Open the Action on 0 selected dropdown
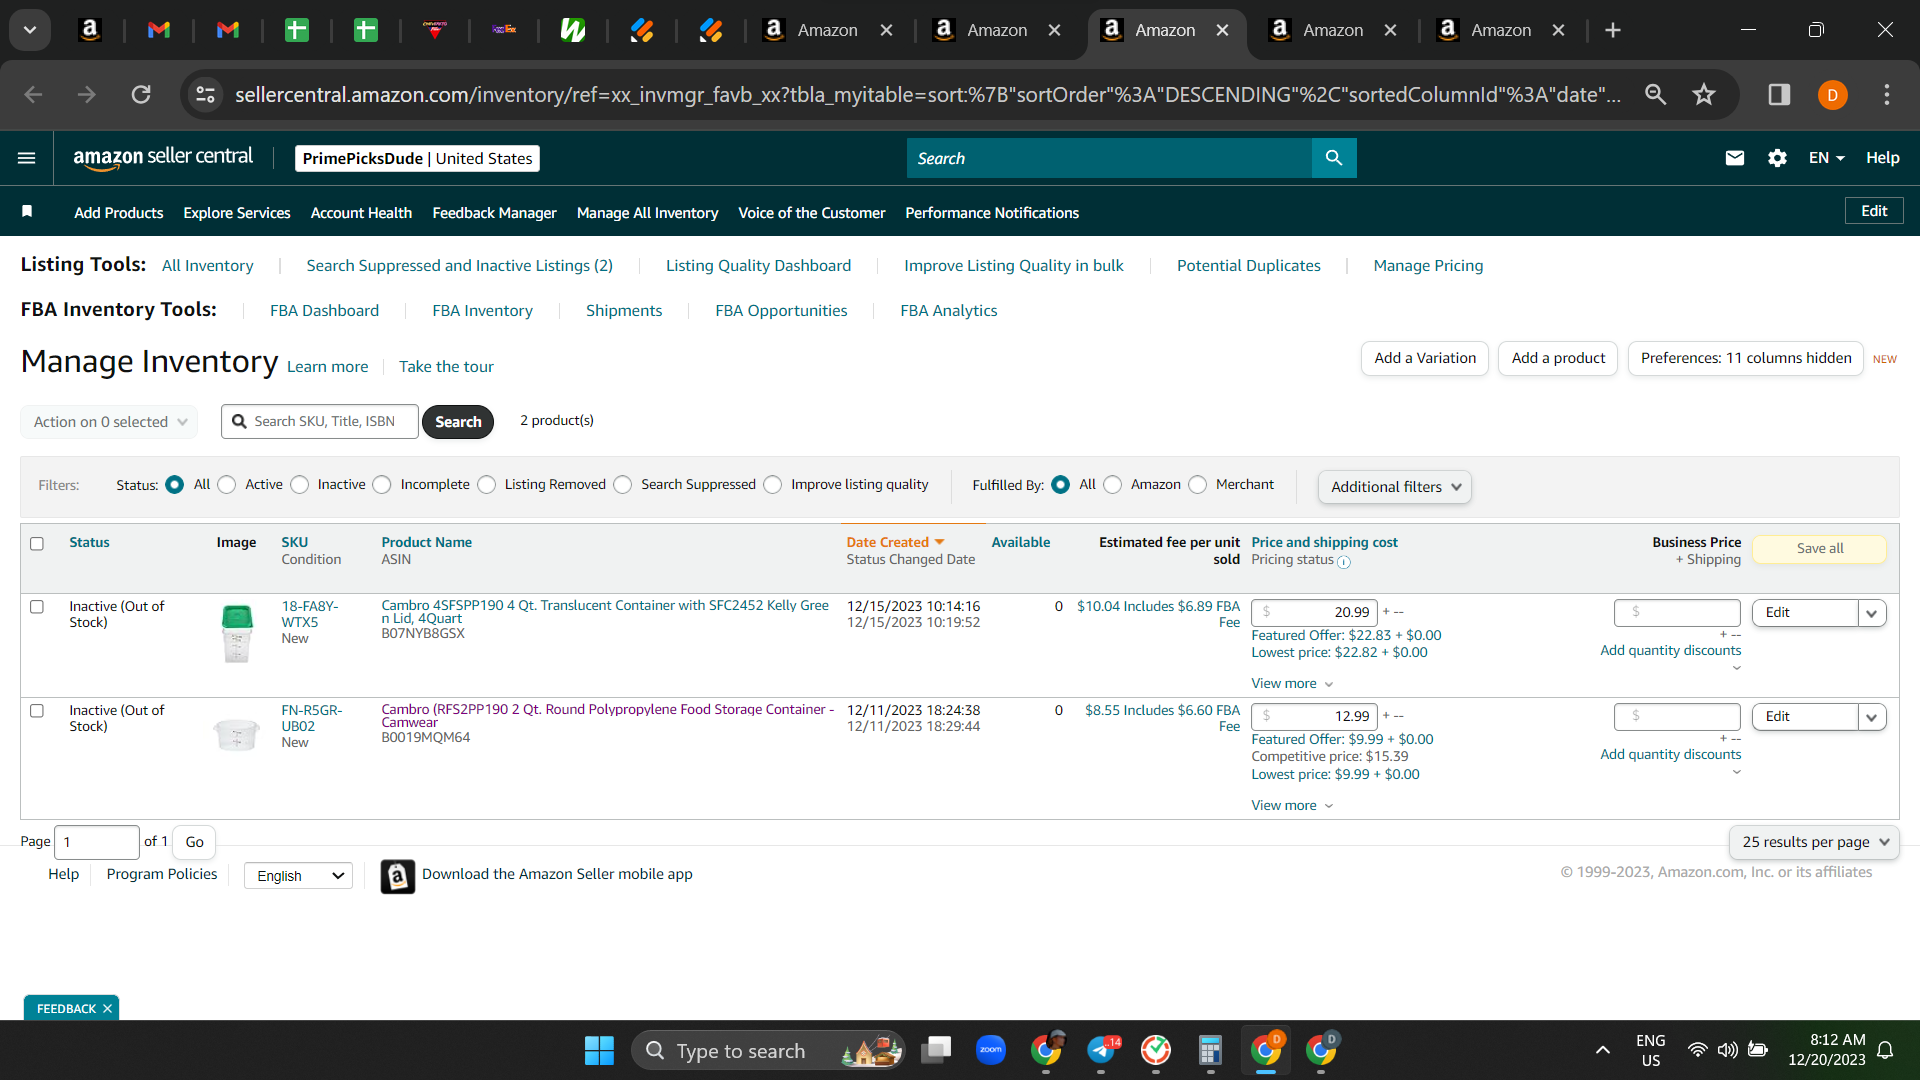The height and width of the screenshot is (1080, 1920). [109, 422]
